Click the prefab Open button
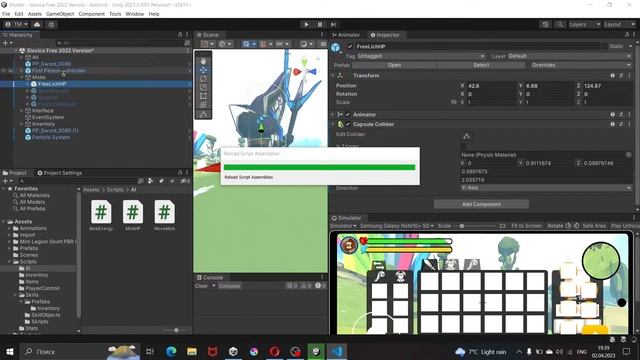The height and width of the screenshot is (360, 640). coord(394,65)
